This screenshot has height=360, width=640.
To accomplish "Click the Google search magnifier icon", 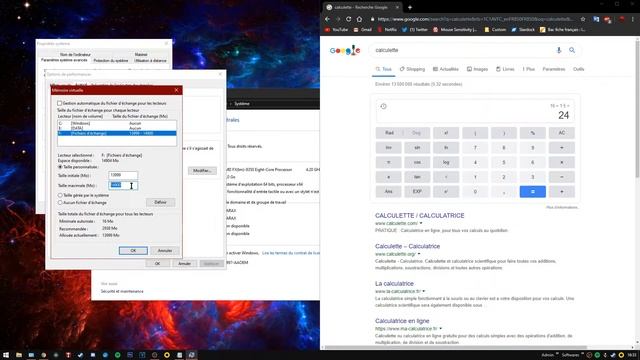I will (x=572, y=50).
